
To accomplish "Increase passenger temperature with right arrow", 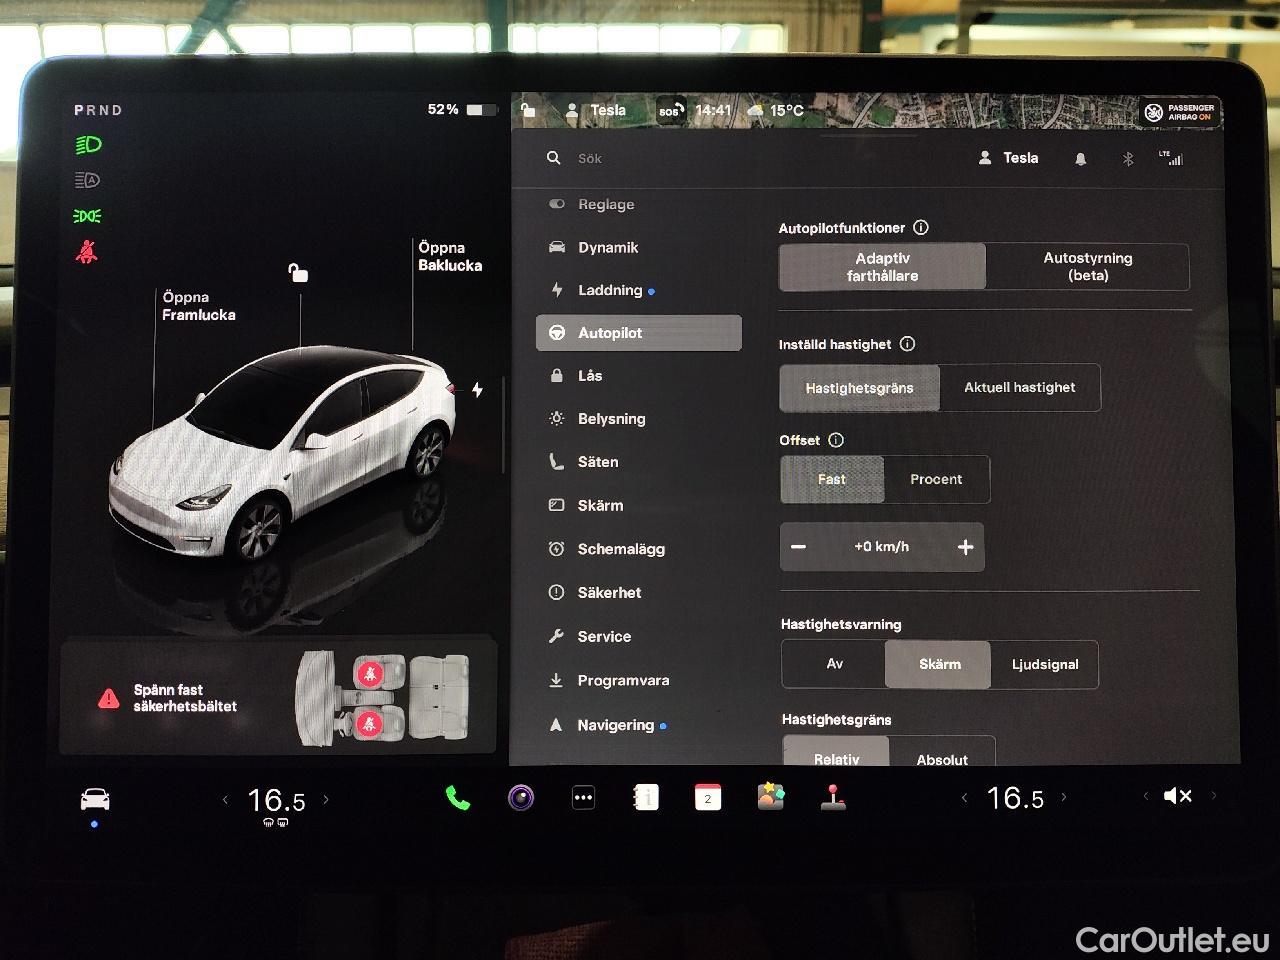I will 1064,797.
